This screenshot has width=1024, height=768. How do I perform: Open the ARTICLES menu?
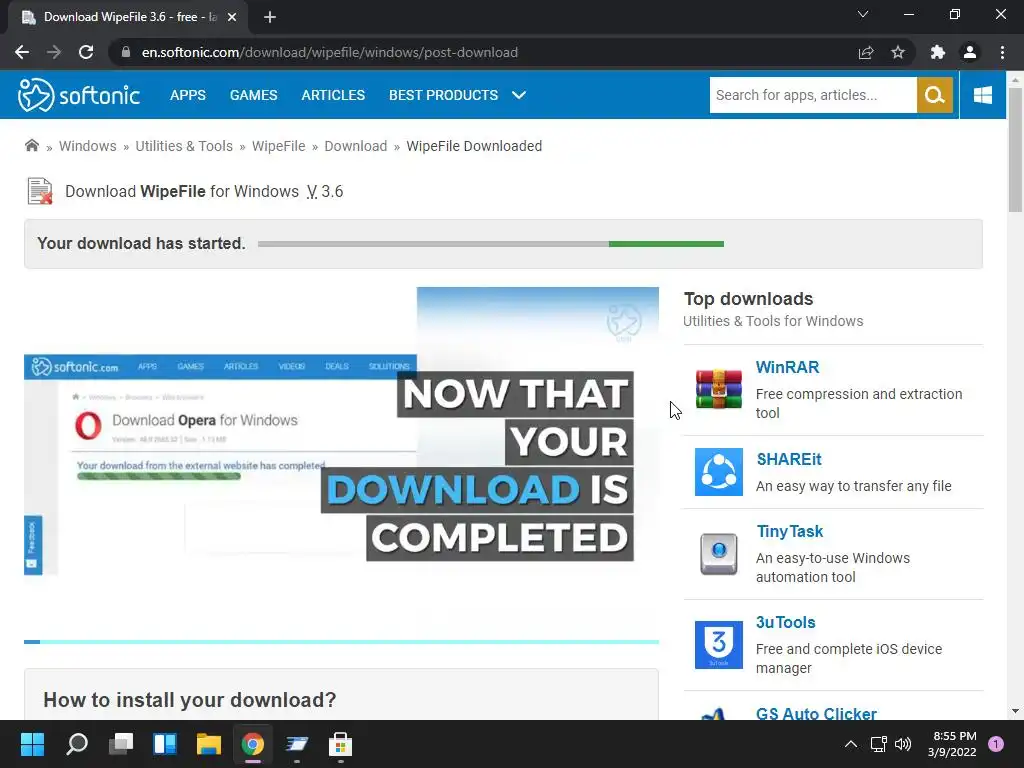333,95
